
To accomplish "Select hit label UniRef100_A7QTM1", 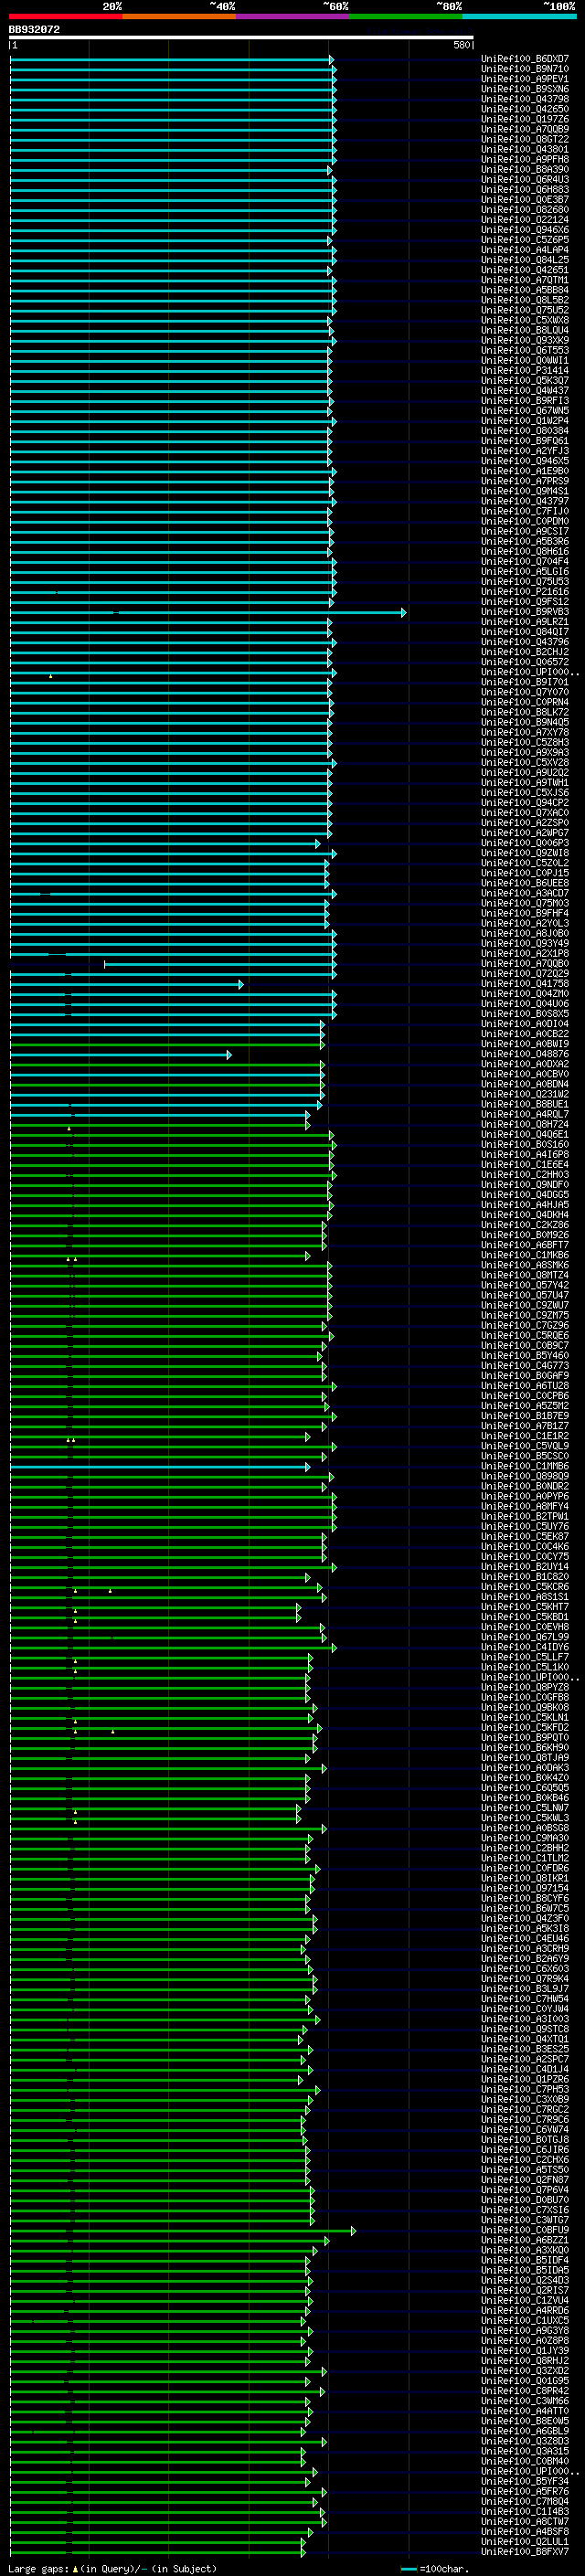I will point(525,280).
